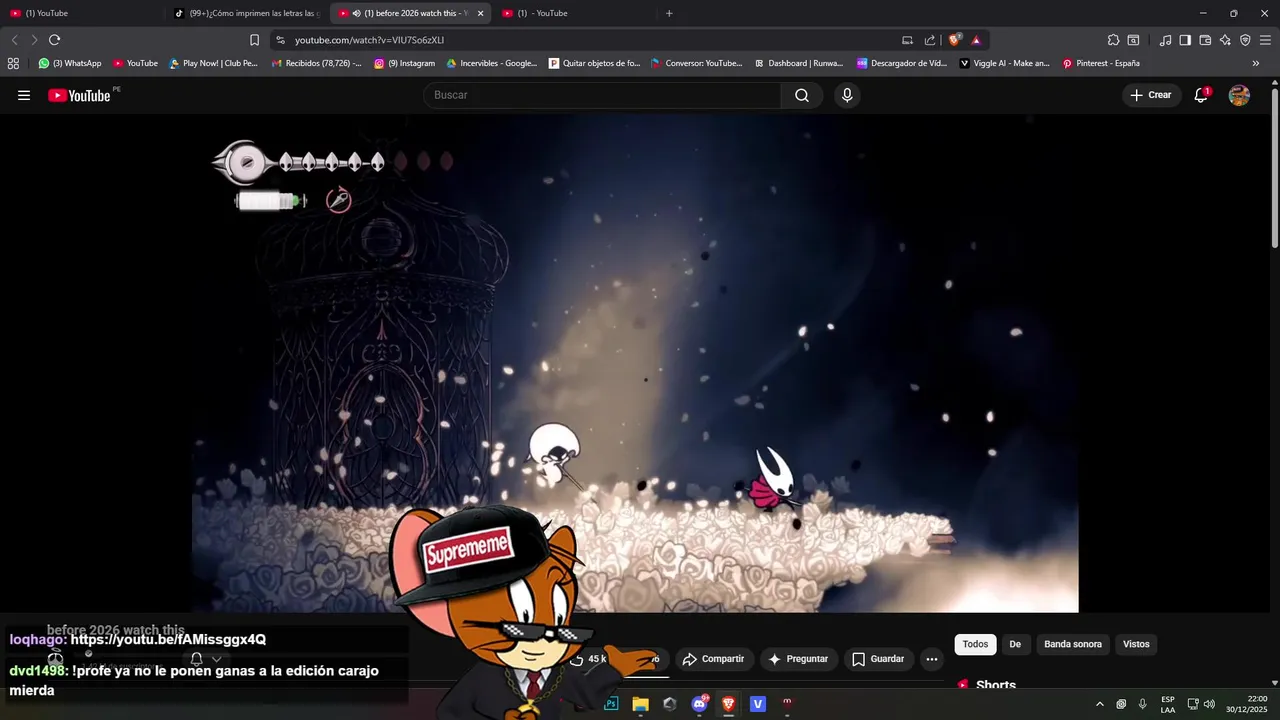1280x720 pixels.
Task: Open the volume control in system tray
Action: point(1209,704)
